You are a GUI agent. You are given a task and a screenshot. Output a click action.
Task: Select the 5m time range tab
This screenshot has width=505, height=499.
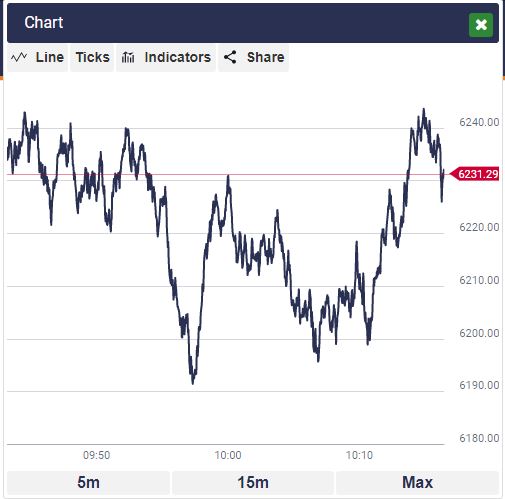88,482
